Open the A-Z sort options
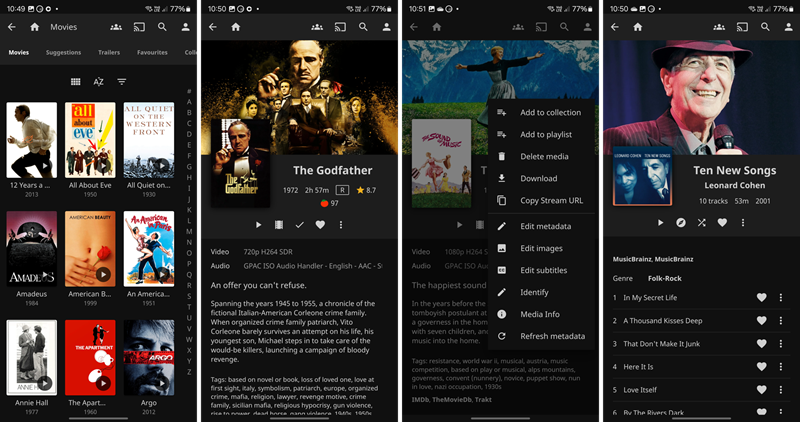This screenshot has width=800, height=422. (x=99, y=81)
